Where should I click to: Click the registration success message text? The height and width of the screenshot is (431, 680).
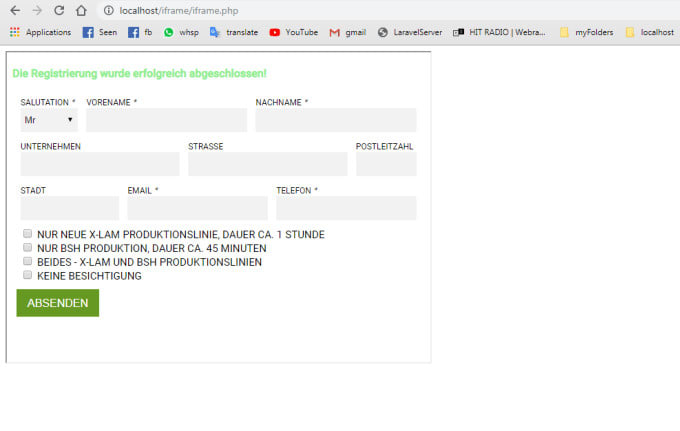(139, 73)
